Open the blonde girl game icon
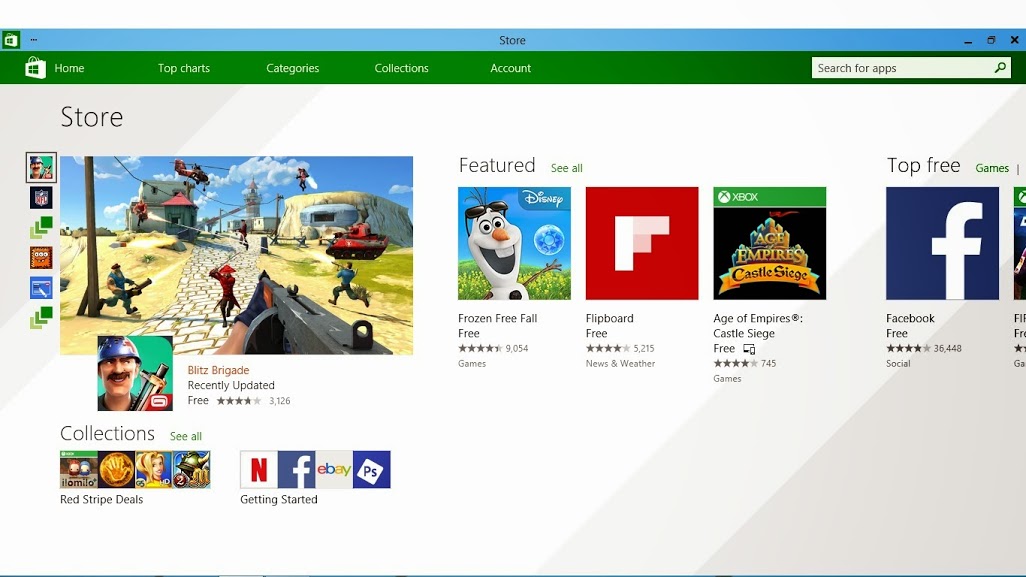Viewport: 1026px width, 577px height. tap(154, 470)
